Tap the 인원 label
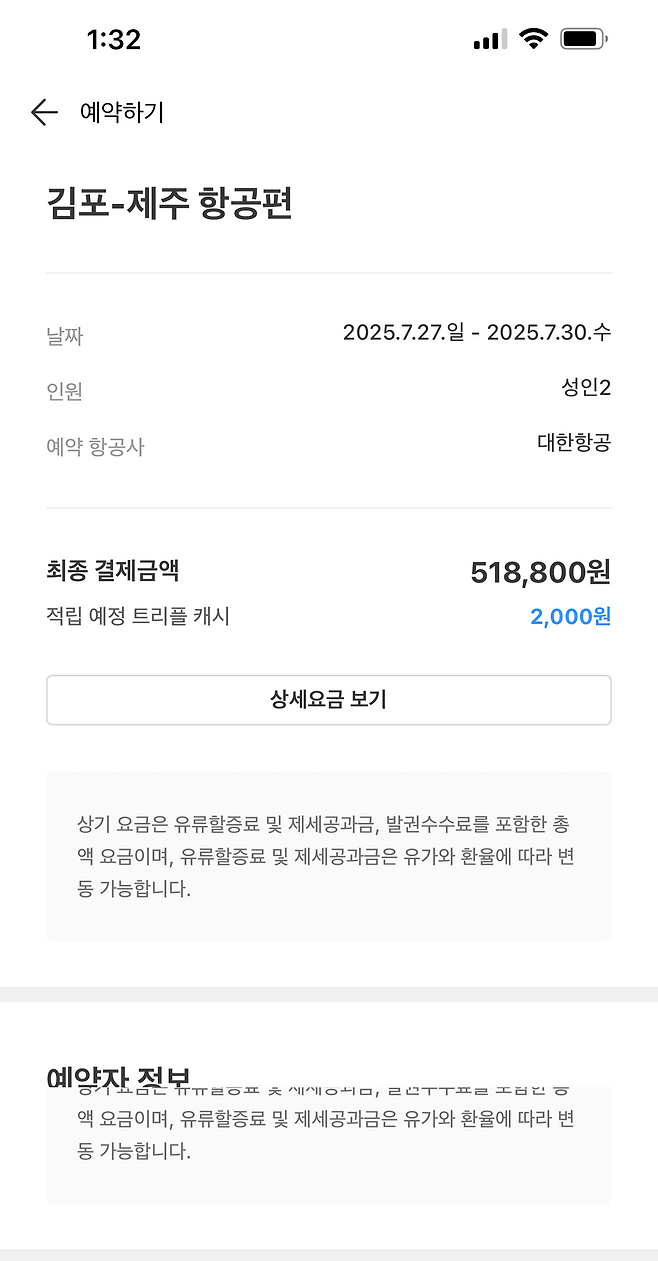Image resolution: width=658 pixels, height=1261 pixels. (x=65, y=391)
